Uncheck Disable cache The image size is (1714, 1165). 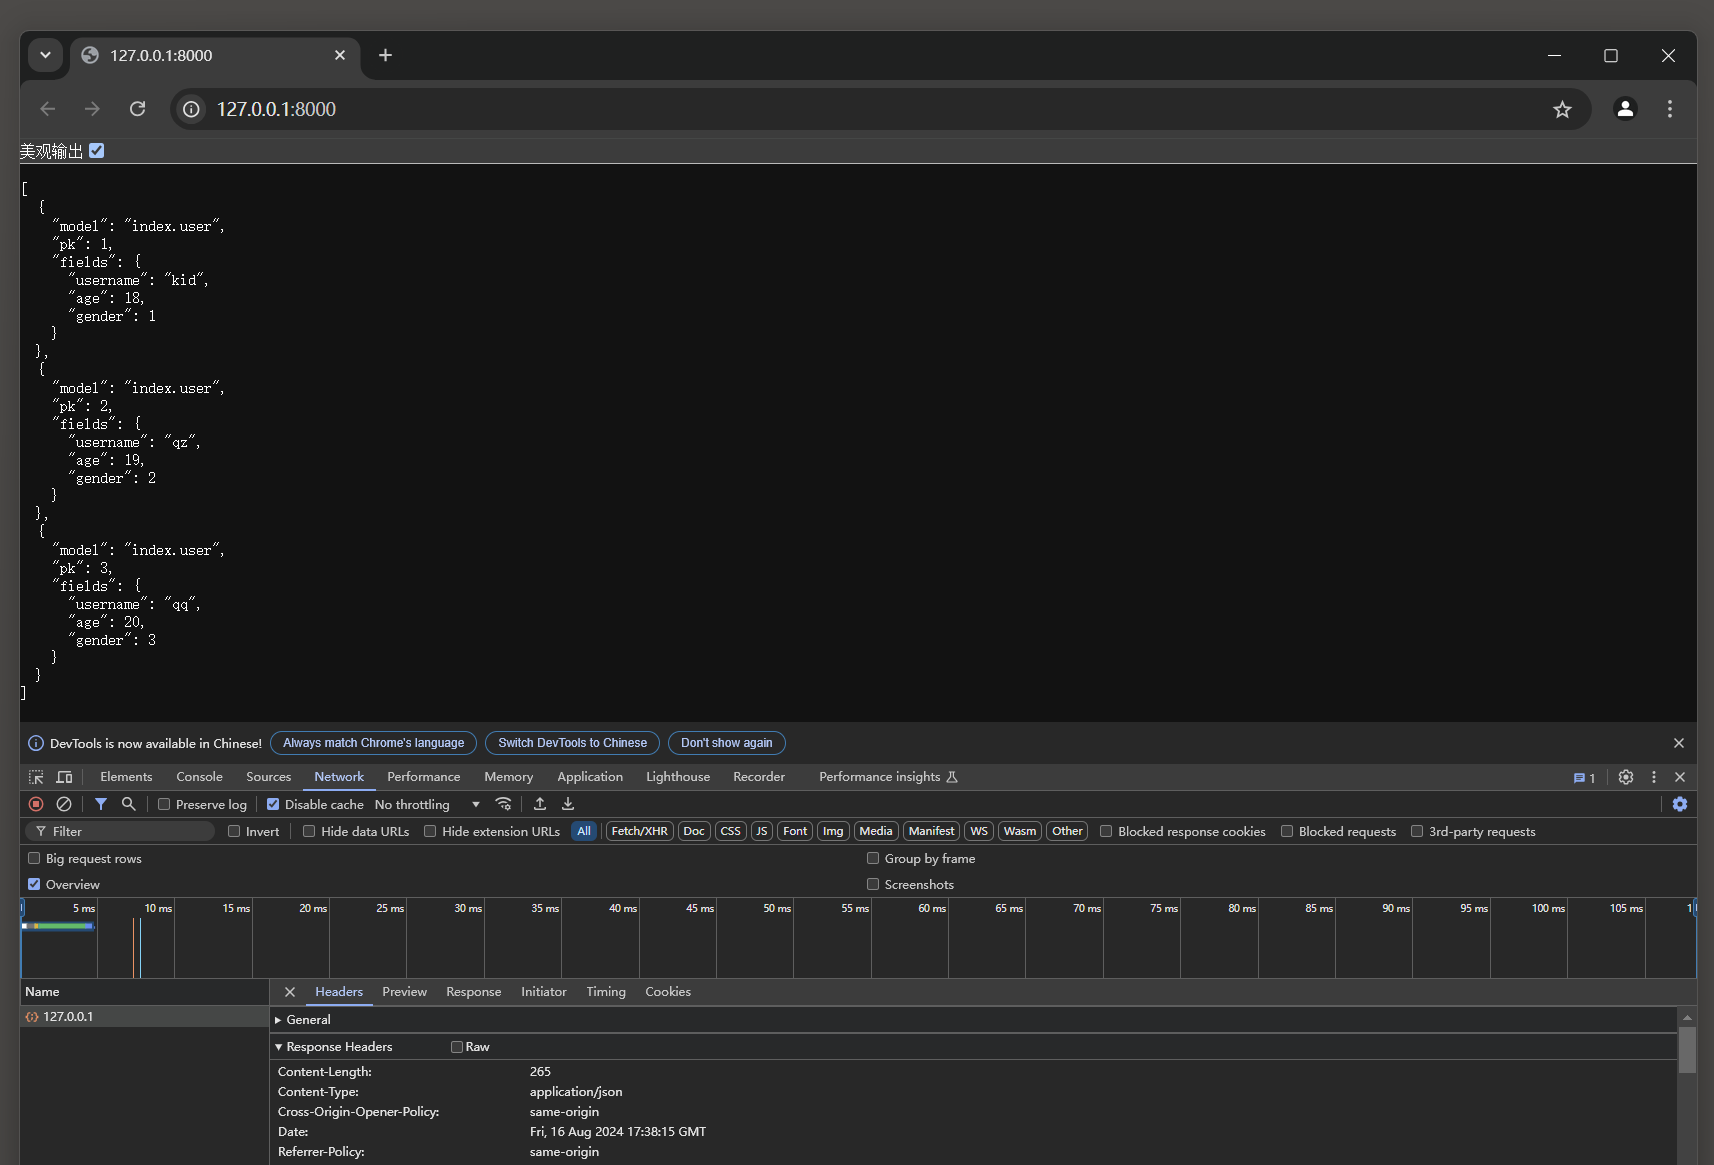273,804
